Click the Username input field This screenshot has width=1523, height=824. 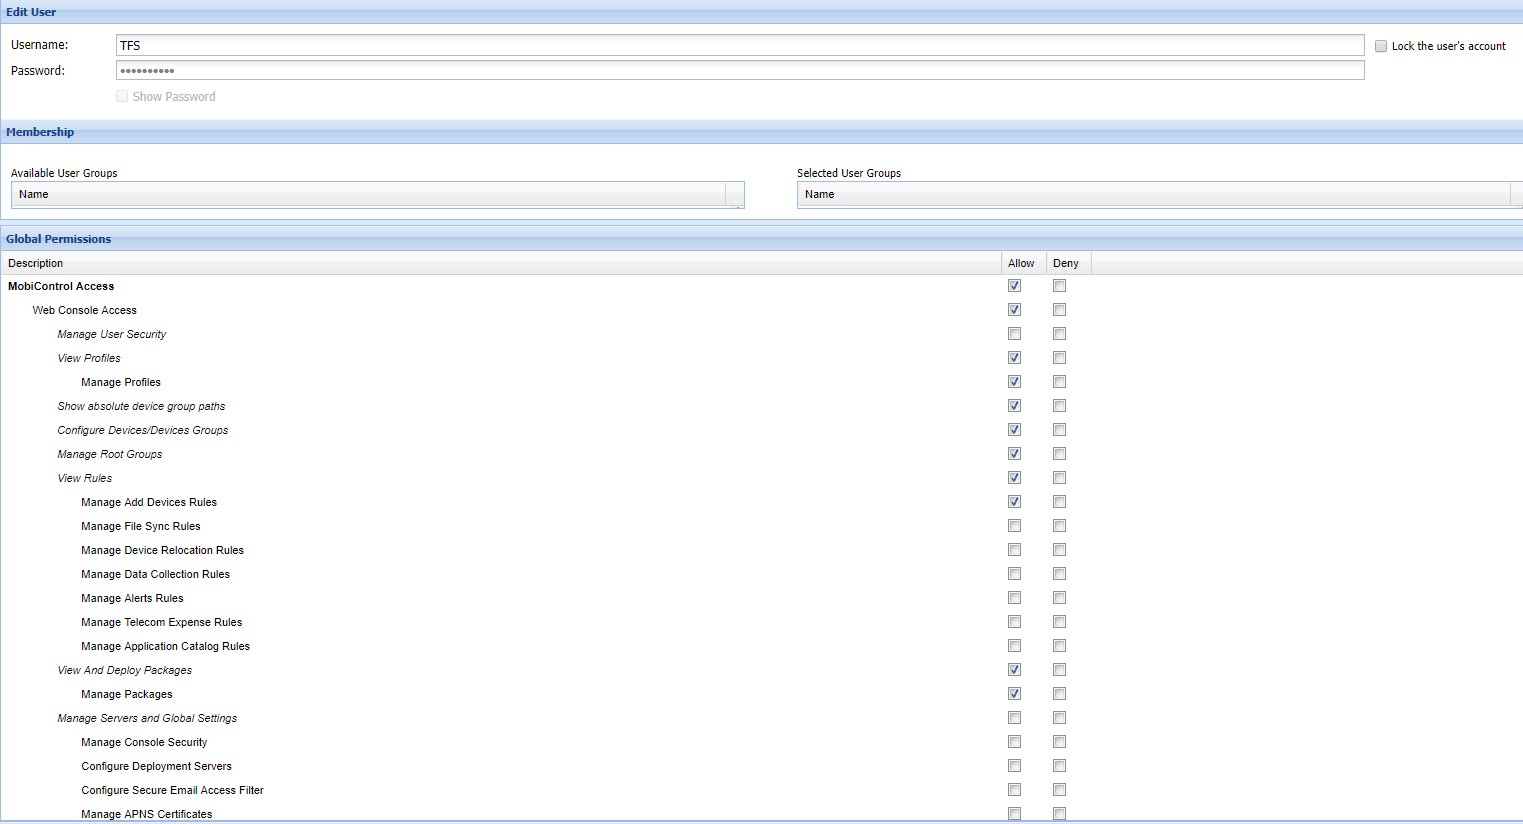pos(740,45)
